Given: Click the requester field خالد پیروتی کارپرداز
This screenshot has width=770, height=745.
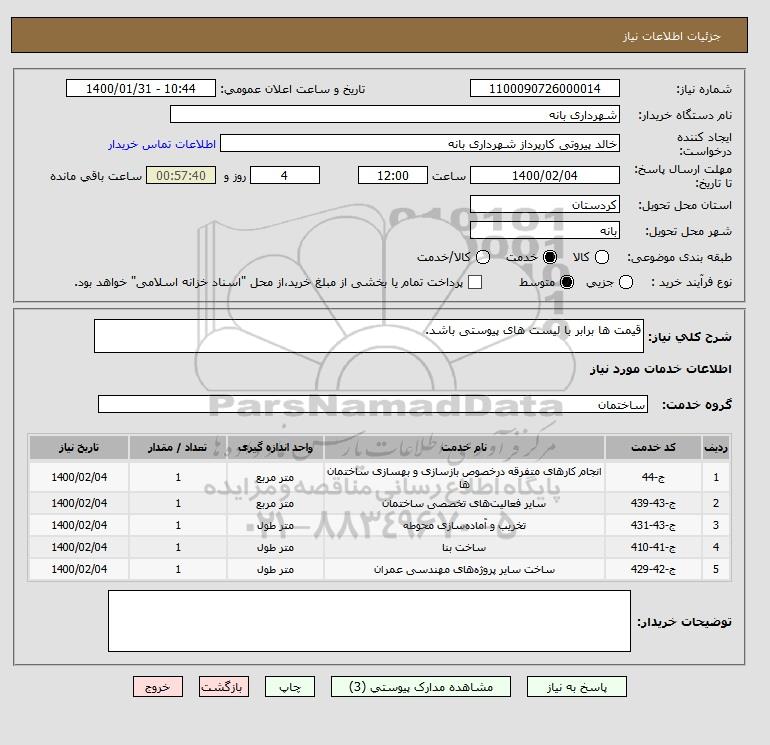Looking at the screenshot, I should (x=420, y=143).
